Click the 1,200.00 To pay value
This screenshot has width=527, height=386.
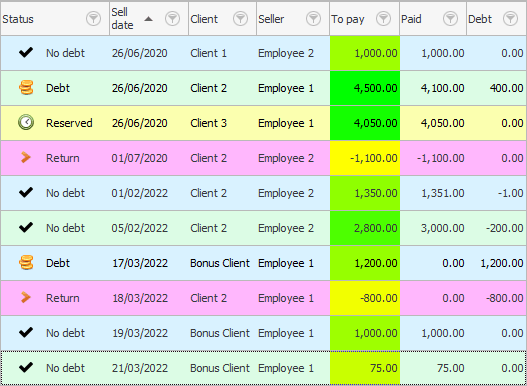pos(375,263)
